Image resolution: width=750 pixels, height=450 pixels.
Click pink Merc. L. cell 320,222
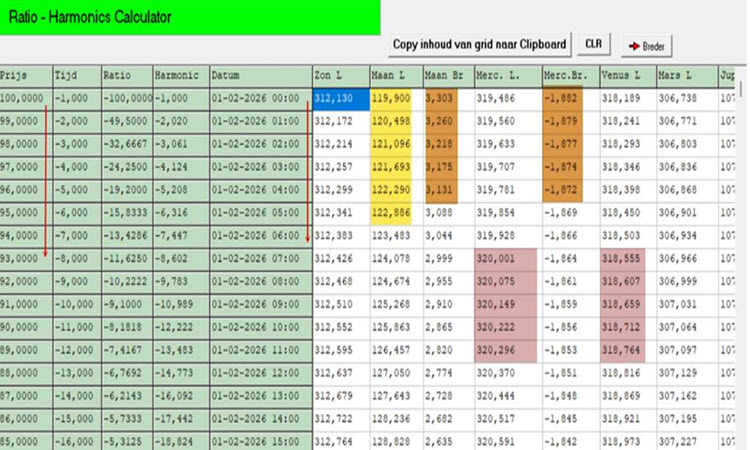508,328
